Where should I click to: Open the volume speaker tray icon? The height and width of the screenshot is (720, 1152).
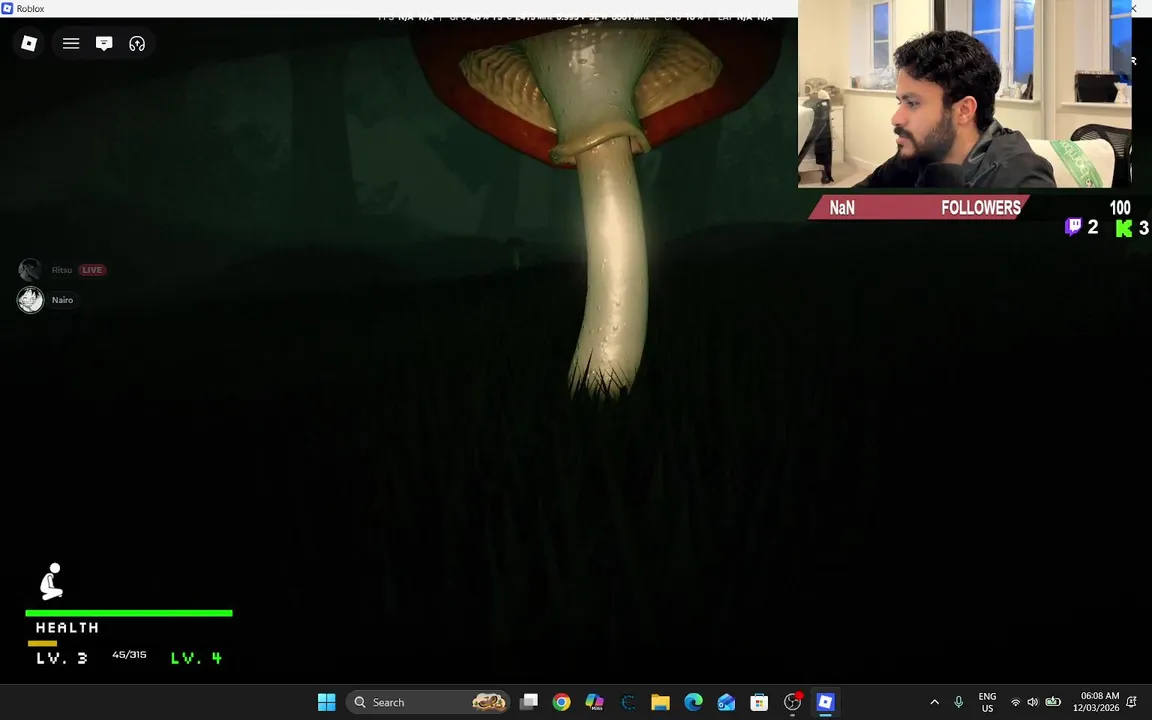(1033, 702)
